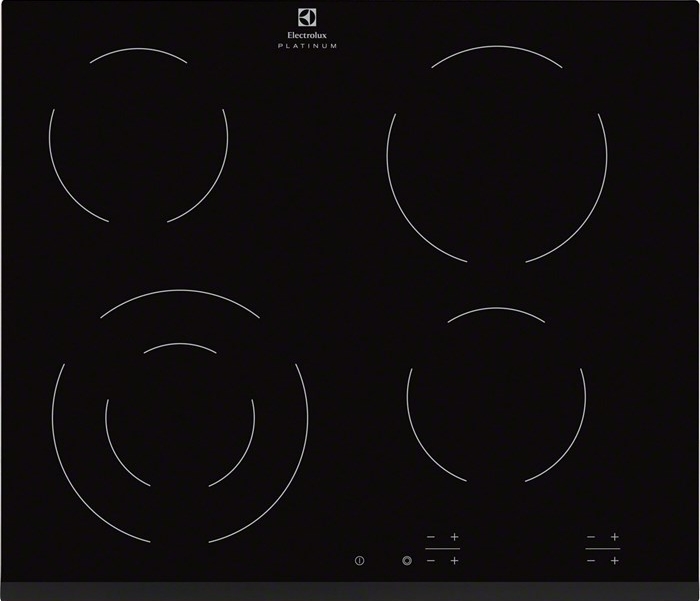700x601 pixels.
Task: Tap lower plus in left control pair
Action: point(454,560)
